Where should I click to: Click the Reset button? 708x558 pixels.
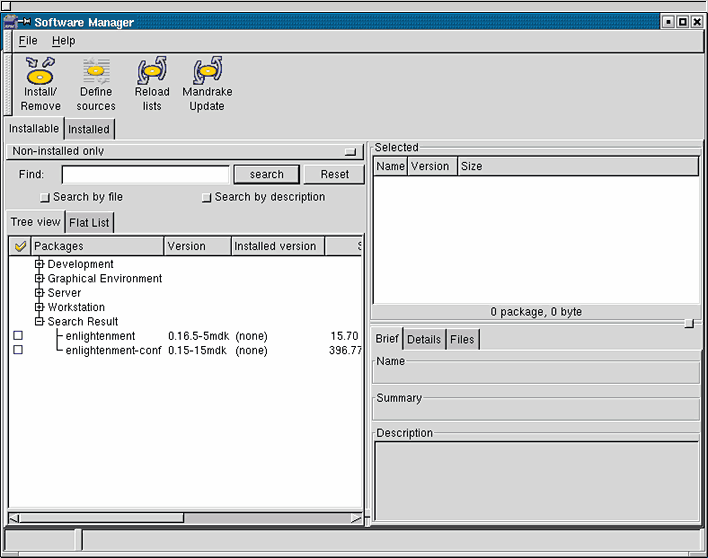click(x=335, y=174)
